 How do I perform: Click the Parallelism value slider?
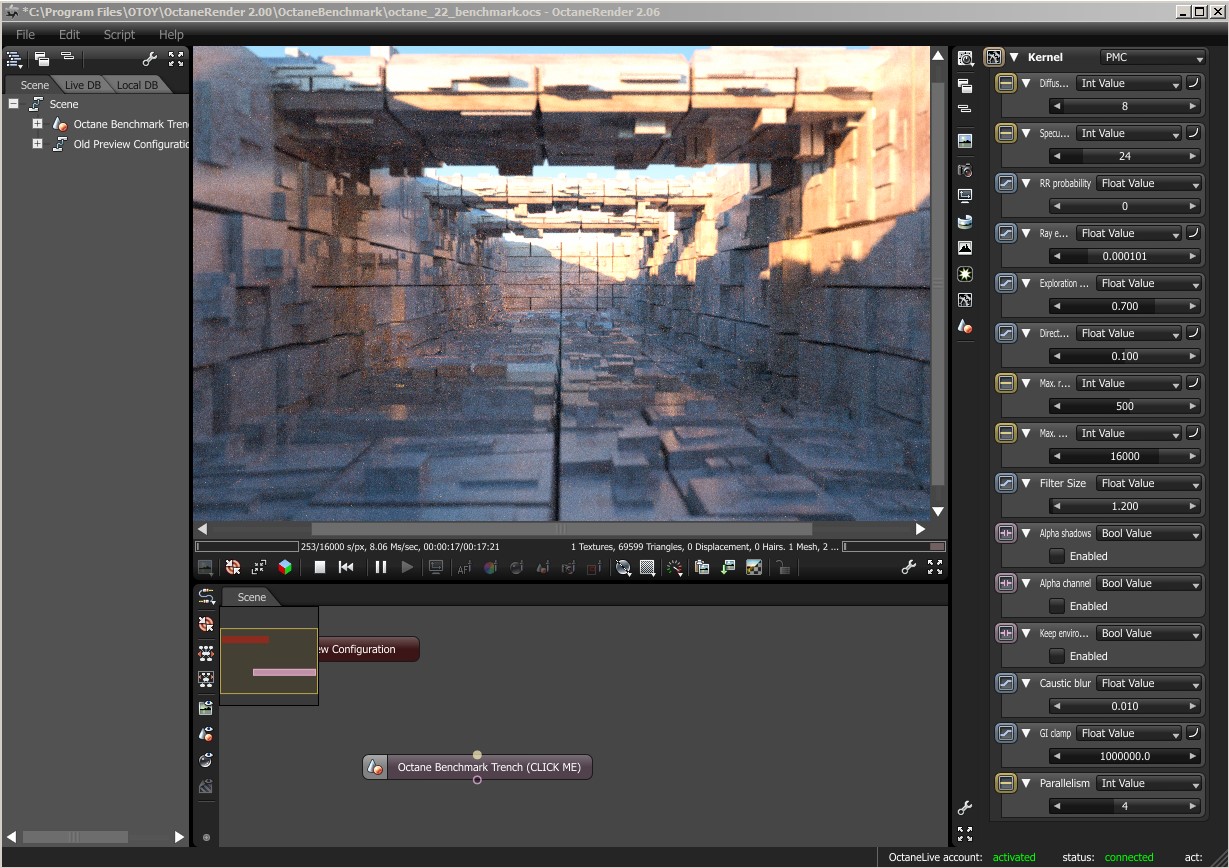1124,806
